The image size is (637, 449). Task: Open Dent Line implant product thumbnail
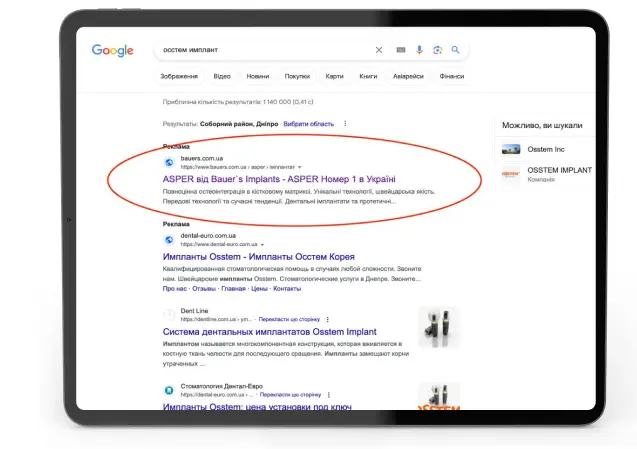(x=439, y=328)
